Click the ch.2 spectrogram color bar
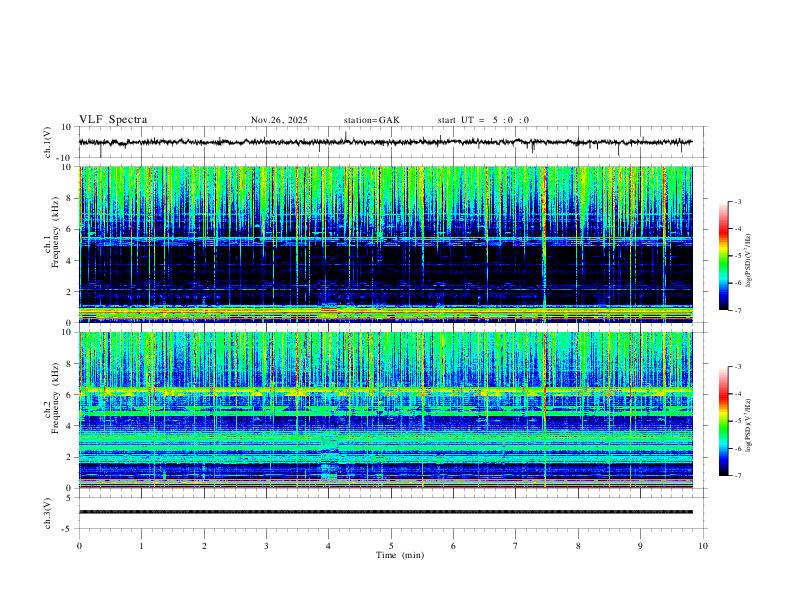Image resolution: width=792 pixels, height=612 pixels. [723, 421]
